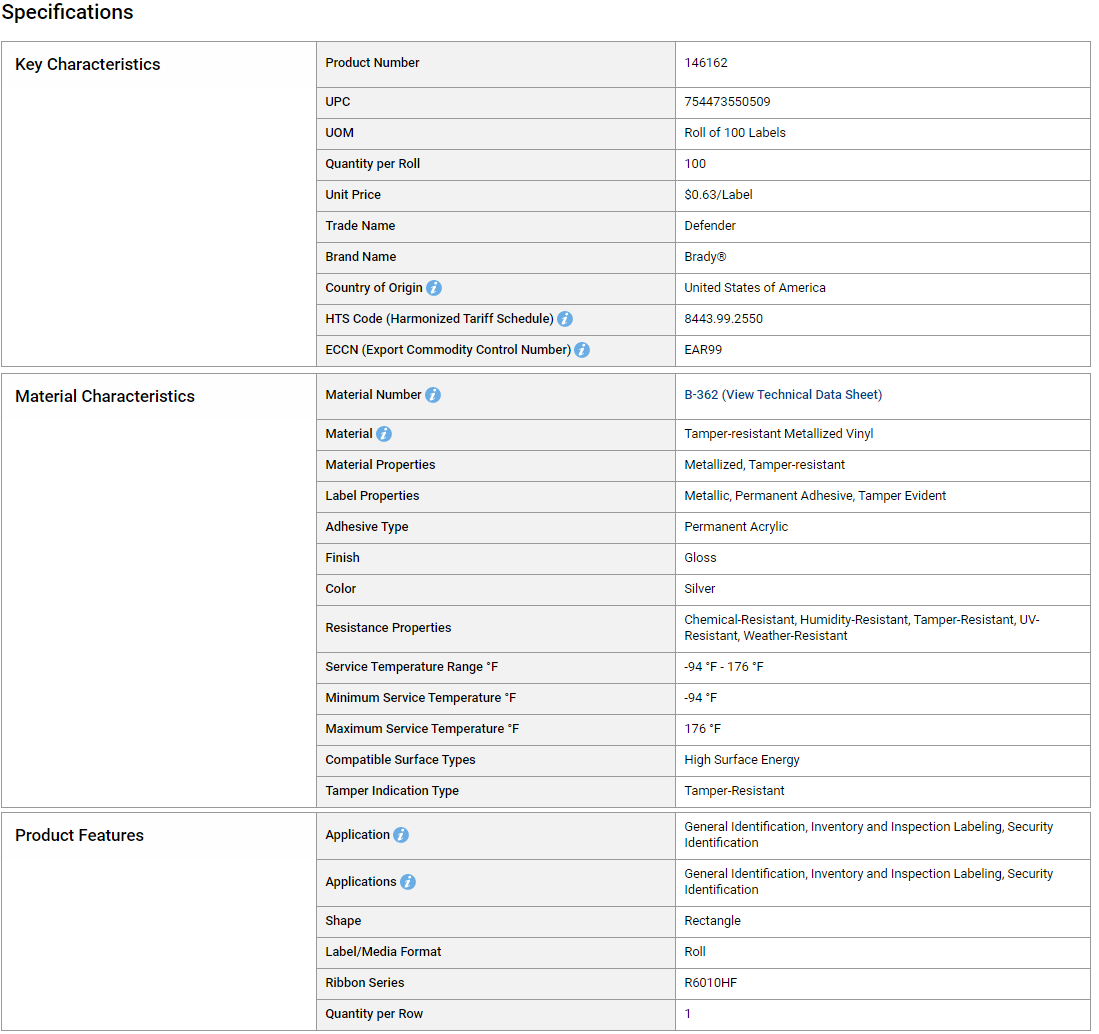1099x1034 pixels.
Task: Click the info icon next to Country of Origin
Action: point(434,288)
